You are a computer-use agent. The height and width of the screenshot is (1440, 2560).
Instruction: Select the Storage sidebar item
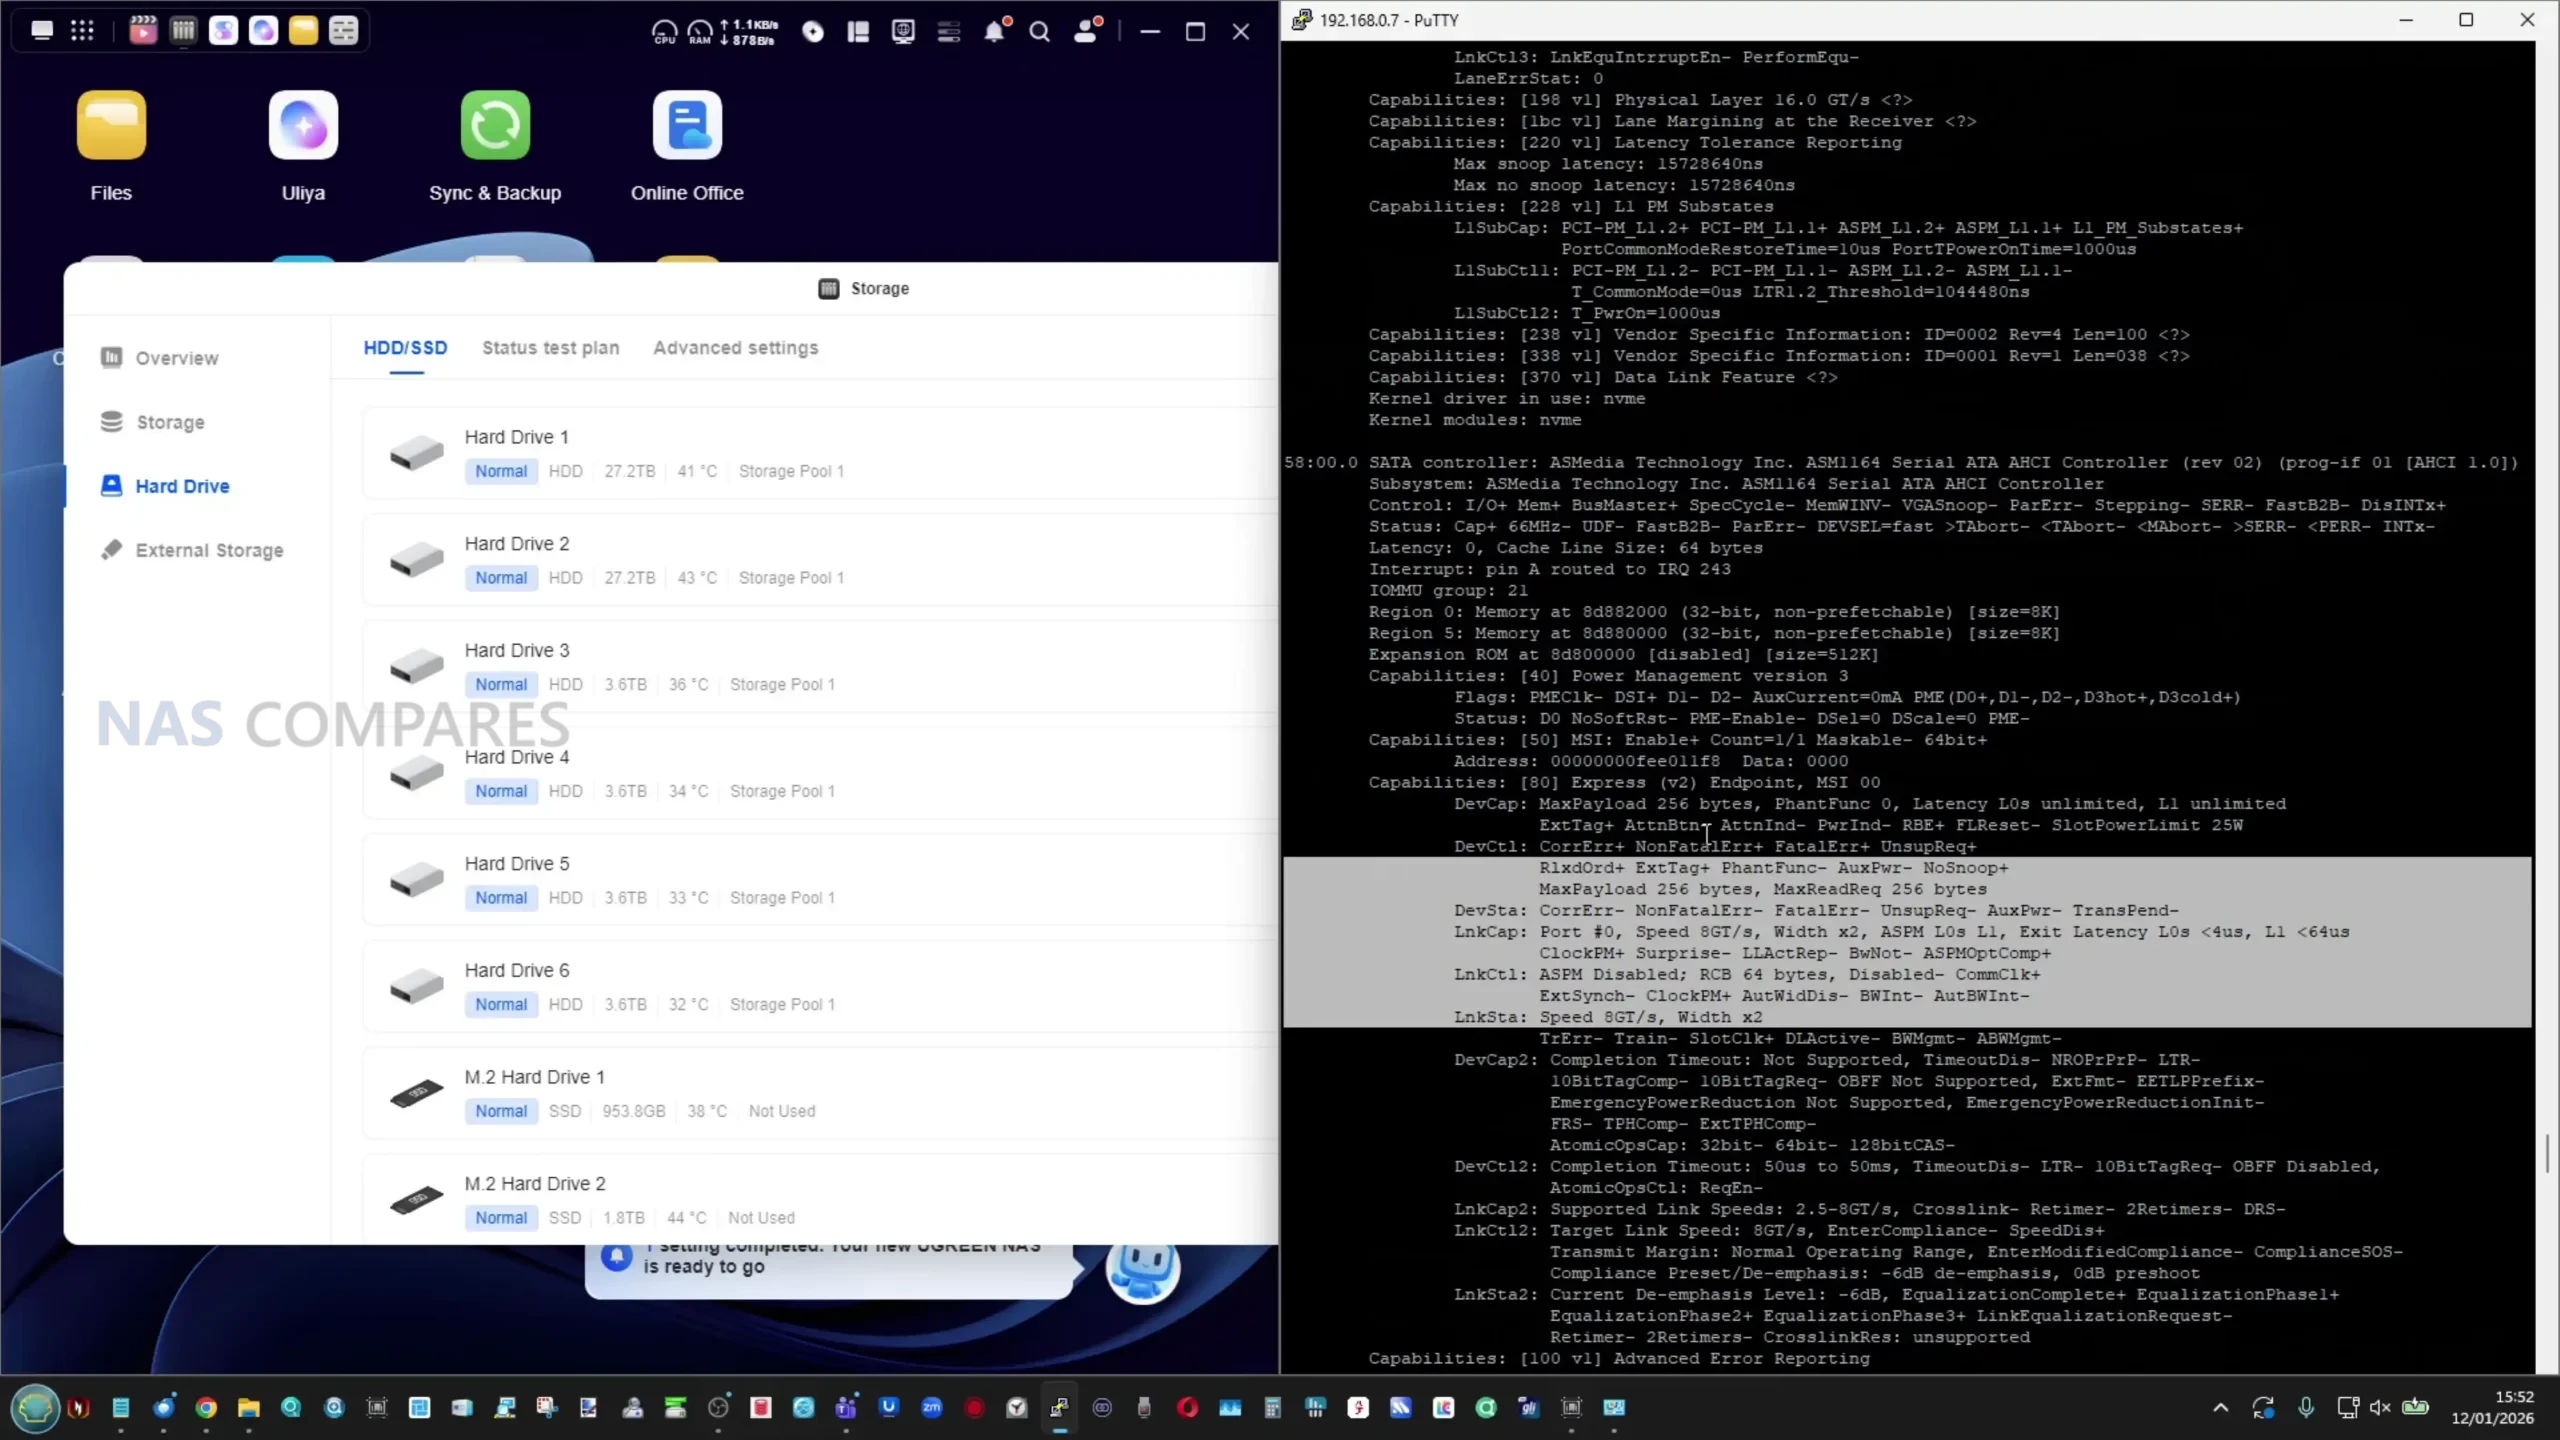(169, 422)
